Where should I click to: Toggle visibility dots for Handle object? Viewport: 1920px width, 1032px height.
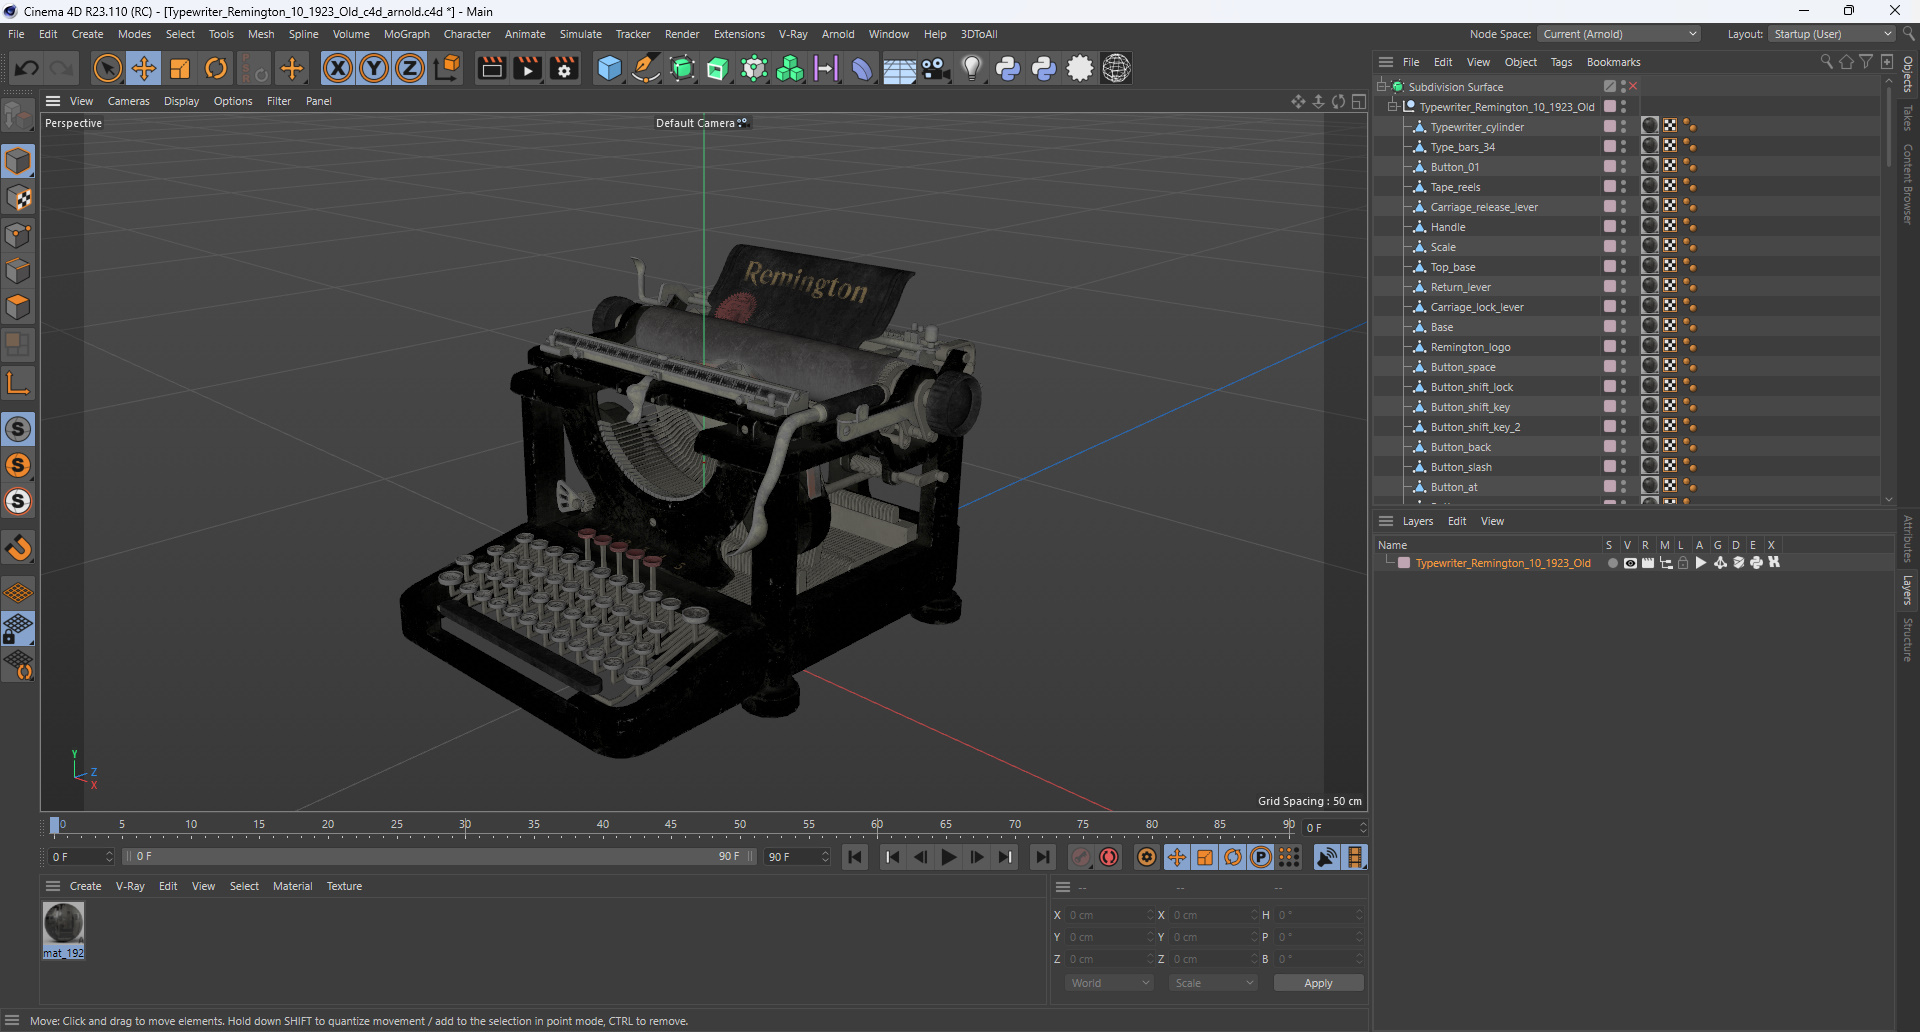point(1623,227)
